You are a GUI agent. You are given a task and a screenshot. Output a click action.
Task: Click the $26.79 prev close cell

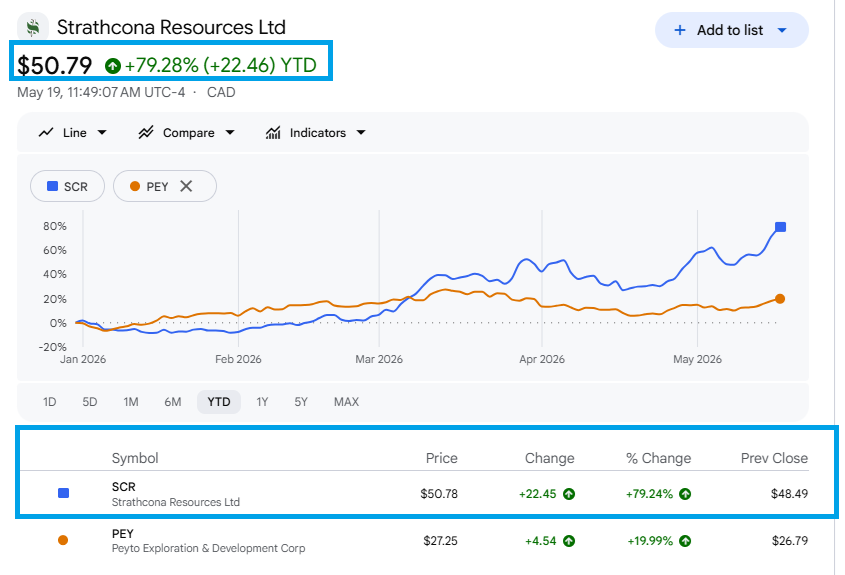pos(789,541)
